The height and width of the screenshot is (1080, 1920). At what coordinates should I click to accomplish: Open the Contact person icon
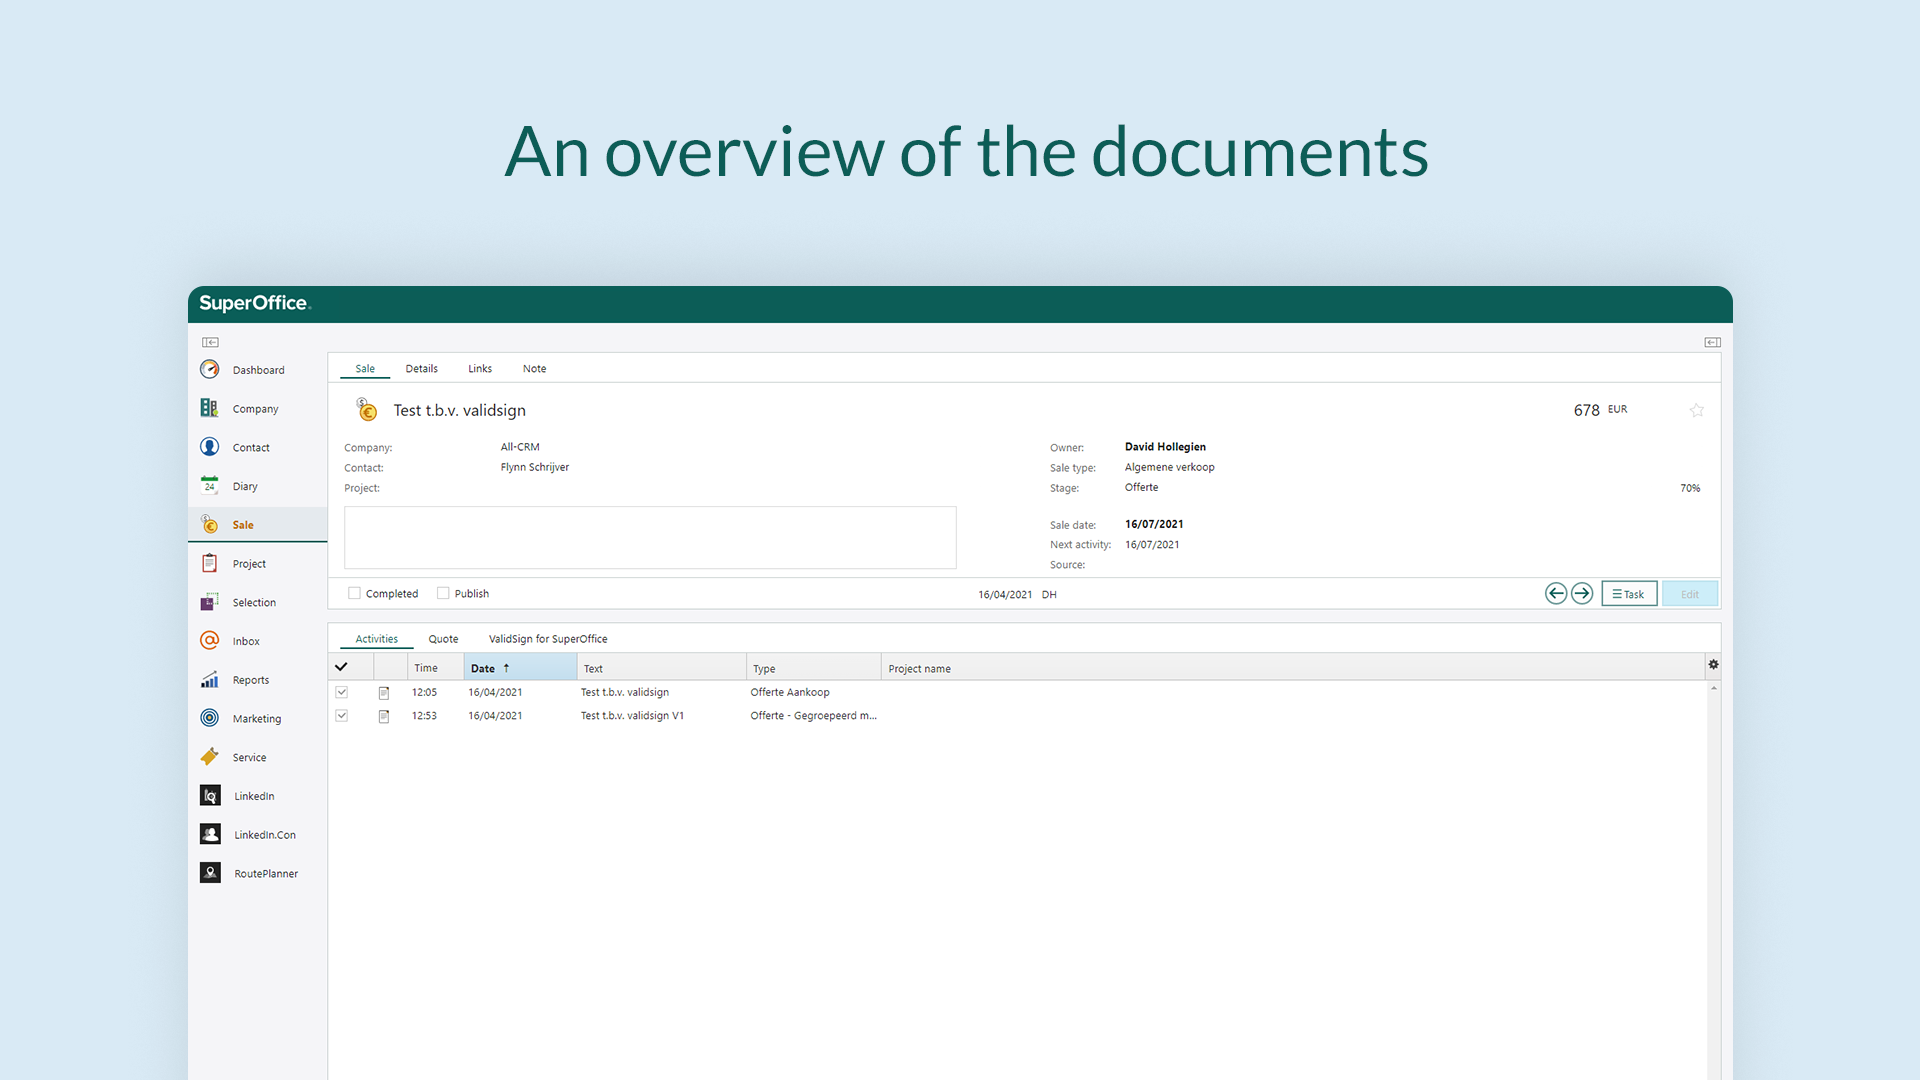[209, 447]
